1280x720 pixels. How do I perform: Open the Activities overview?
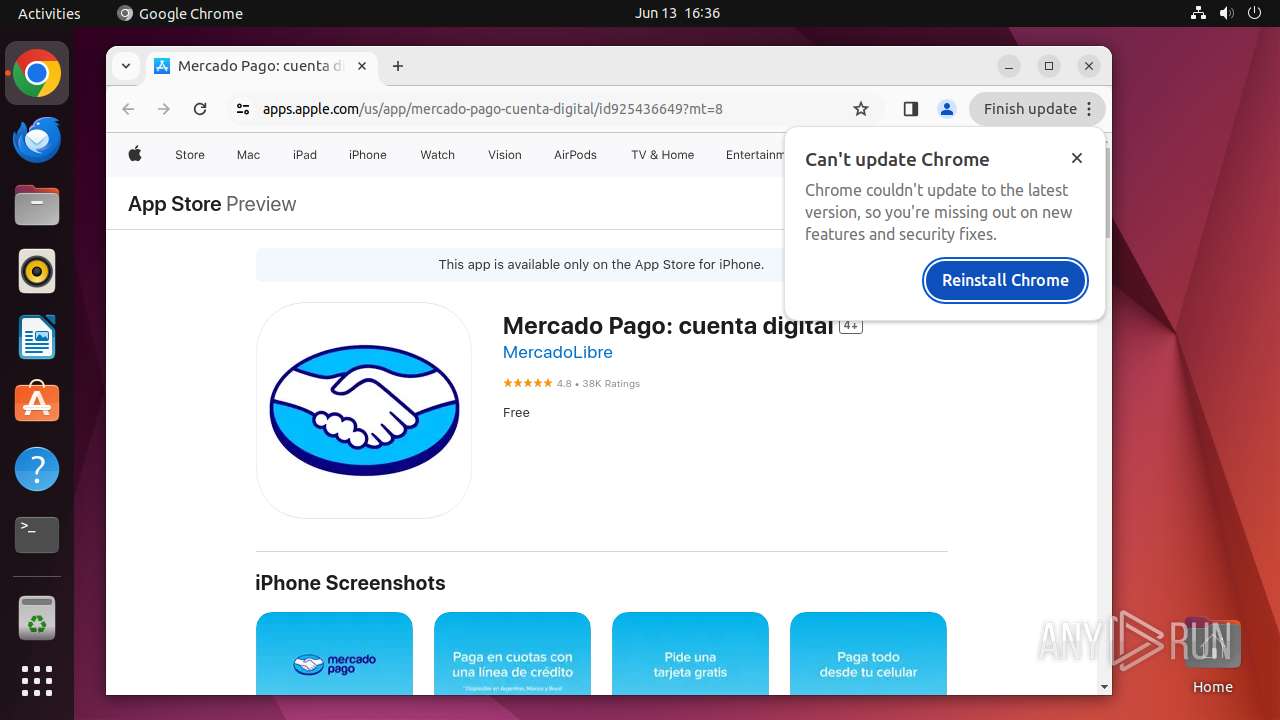click(49, 13)
